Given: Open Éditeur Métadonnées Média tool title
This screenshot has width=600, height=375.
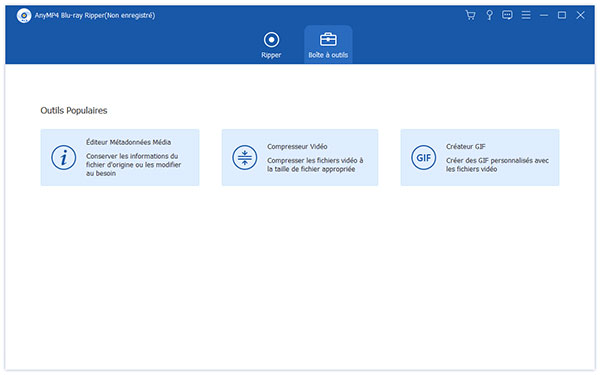Looking at the screenshot, I should pos(129,142).
